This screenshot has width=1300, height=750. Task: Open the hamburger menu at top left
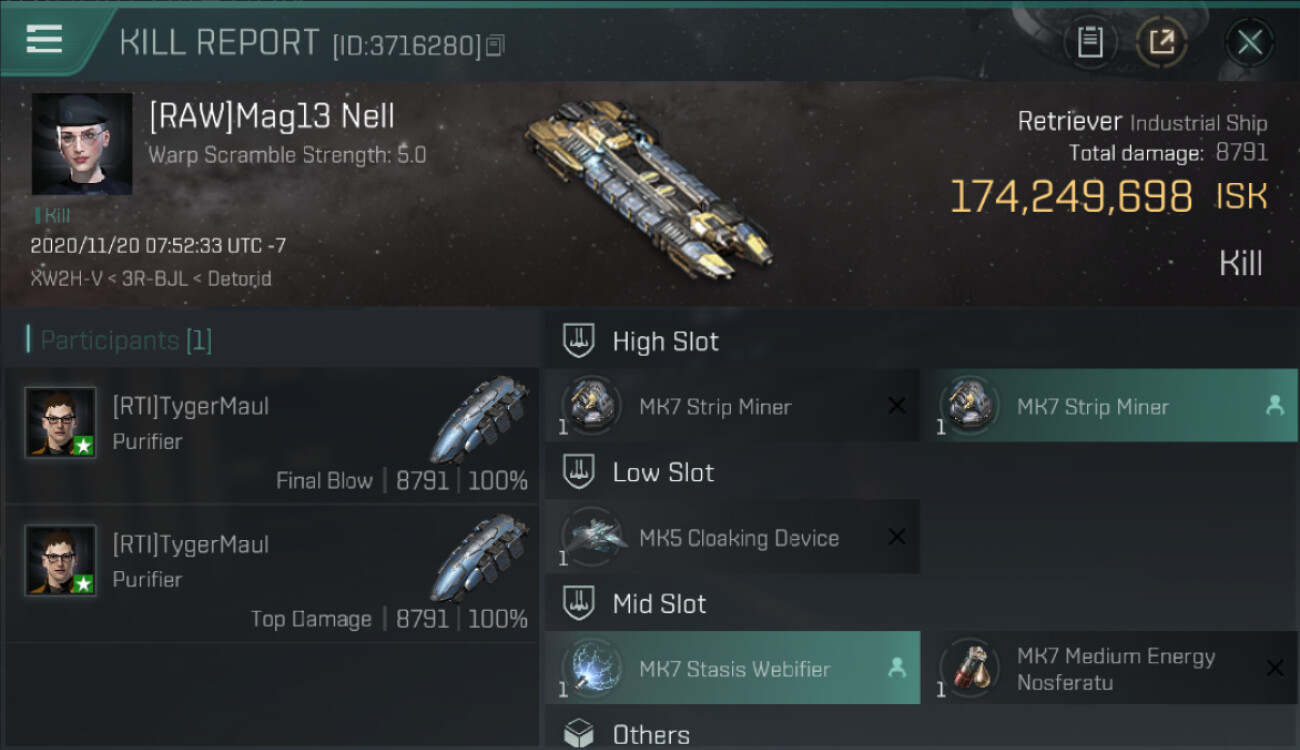(44, 40)
